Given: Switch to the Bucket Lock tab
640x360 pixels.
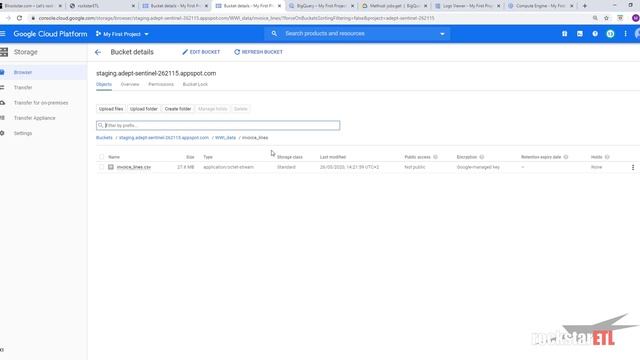Looking at the screenshot, I should click(195, 84).
